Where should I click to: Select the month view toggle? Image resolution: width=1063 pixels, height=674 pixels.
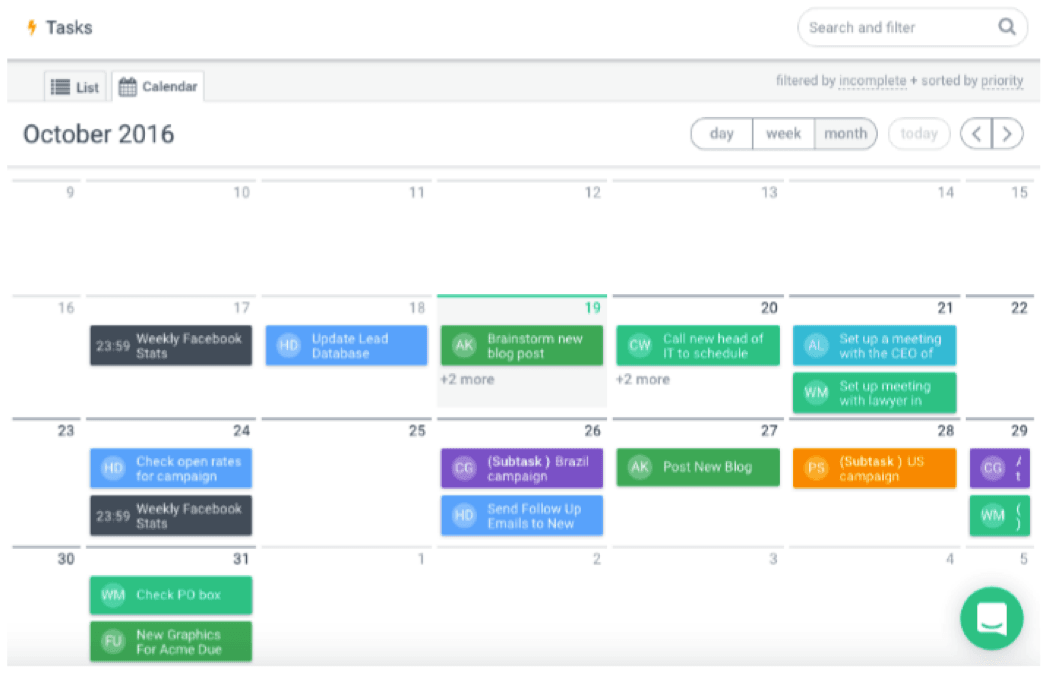pyautogui.click(x=845, y=134)
